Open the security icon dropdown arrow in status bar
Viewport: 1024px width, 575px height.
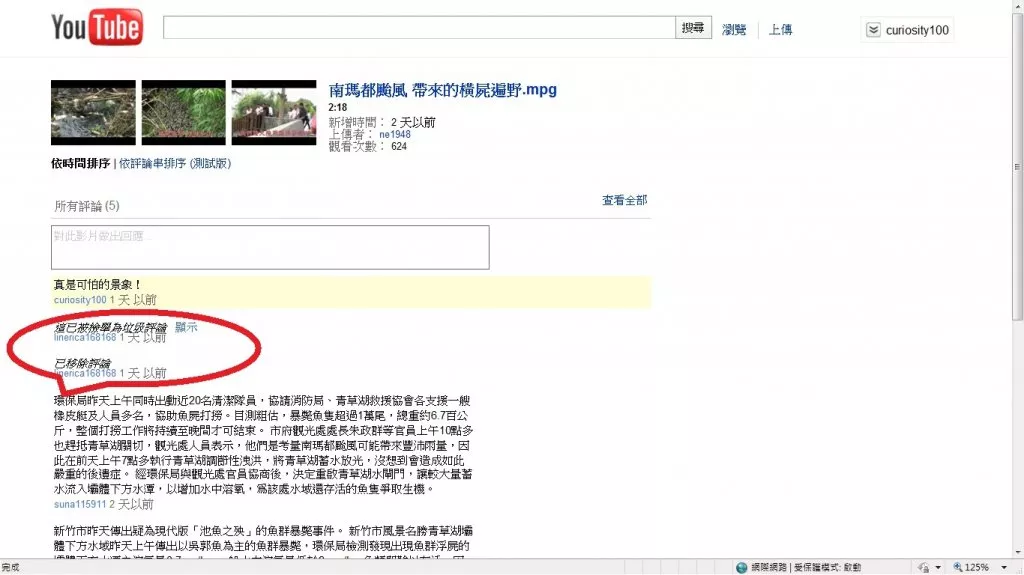[938, 567]
